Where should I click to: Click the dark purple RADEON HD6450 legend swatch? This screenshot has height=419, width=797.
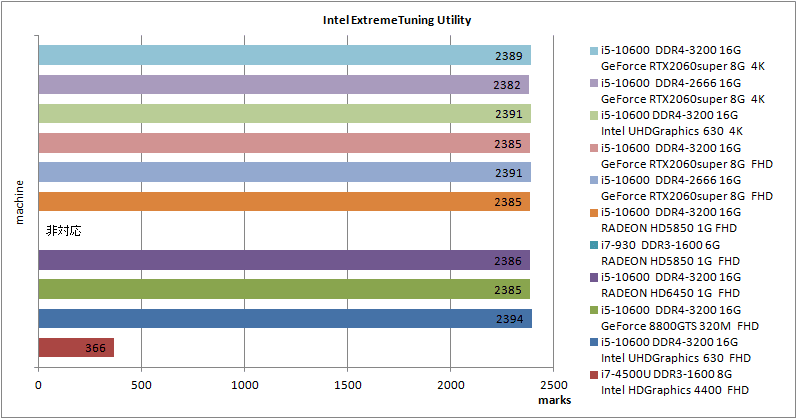click(594, 277)
